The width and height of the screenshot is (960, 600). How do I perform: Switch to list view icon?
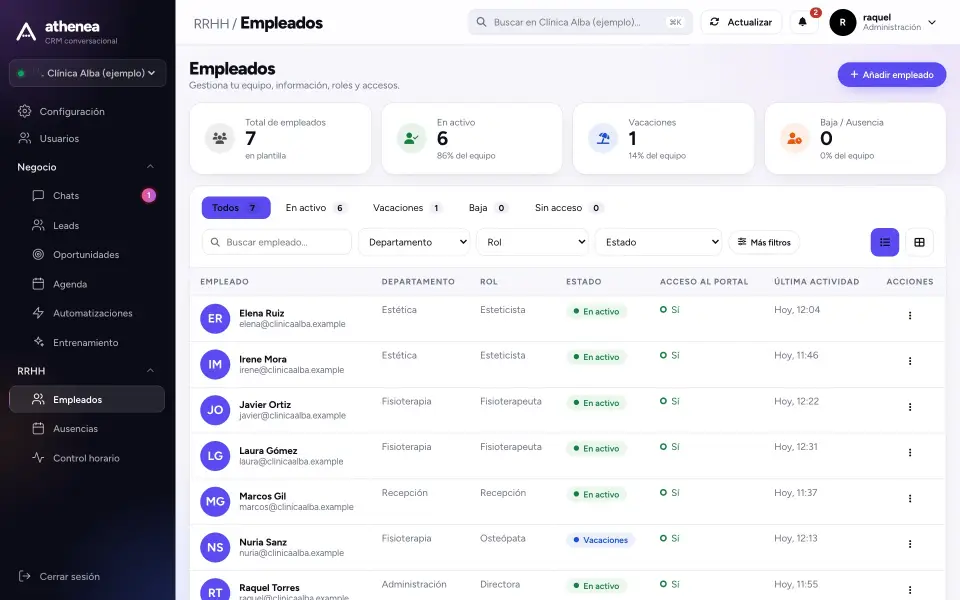[885, 242]
